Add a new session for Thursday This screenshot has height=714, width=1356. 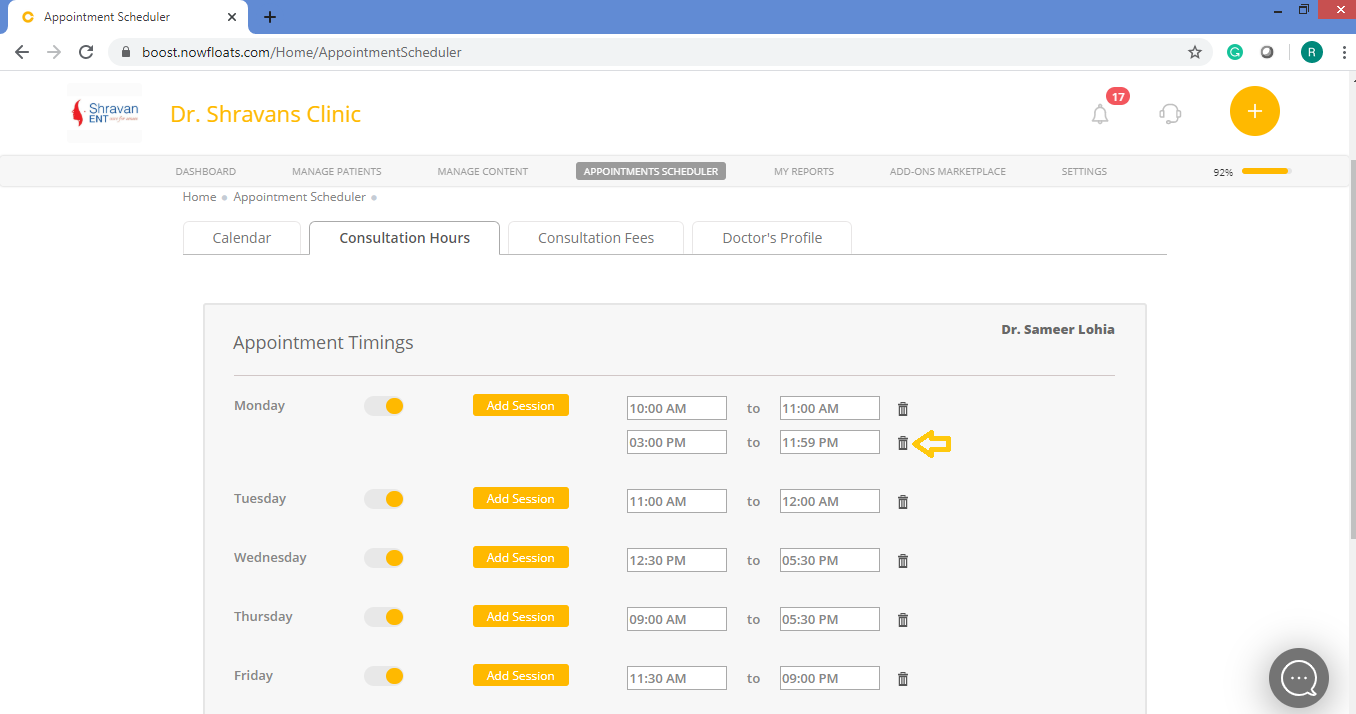tap(520, 616)
